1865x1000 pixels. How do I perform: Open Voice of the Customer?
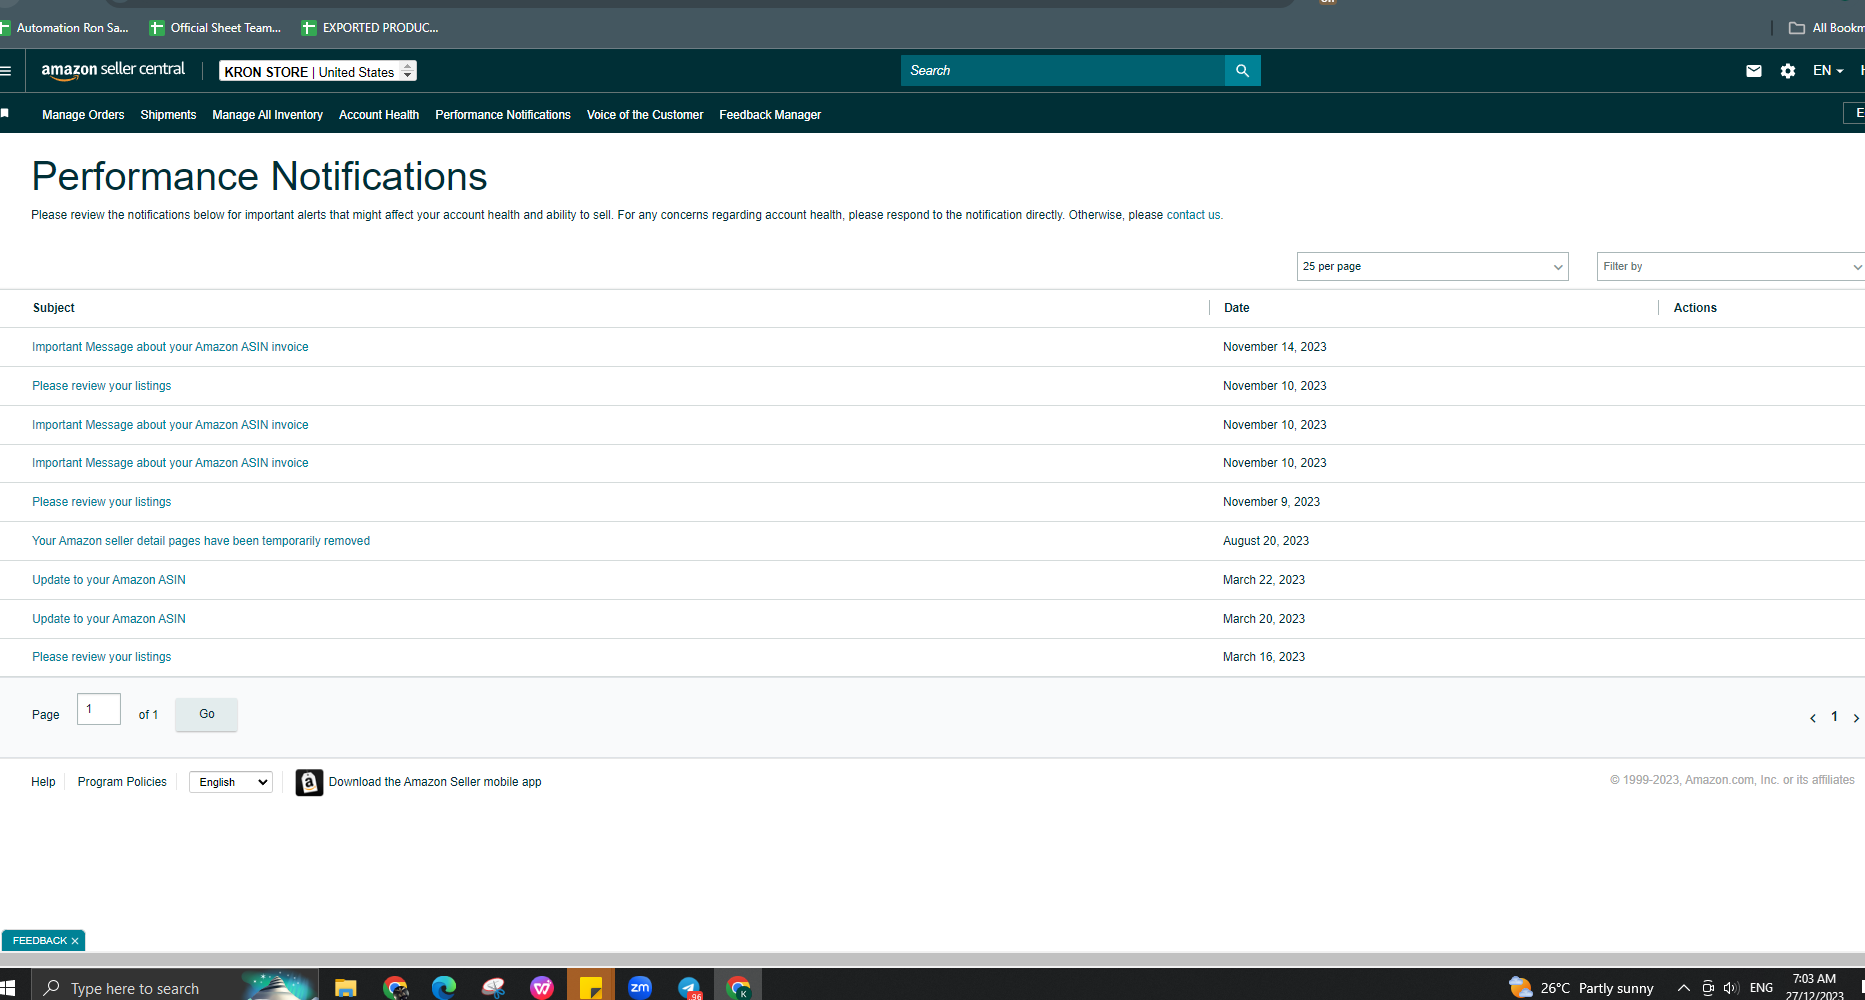pyautogui.click(x=645, y=115)
